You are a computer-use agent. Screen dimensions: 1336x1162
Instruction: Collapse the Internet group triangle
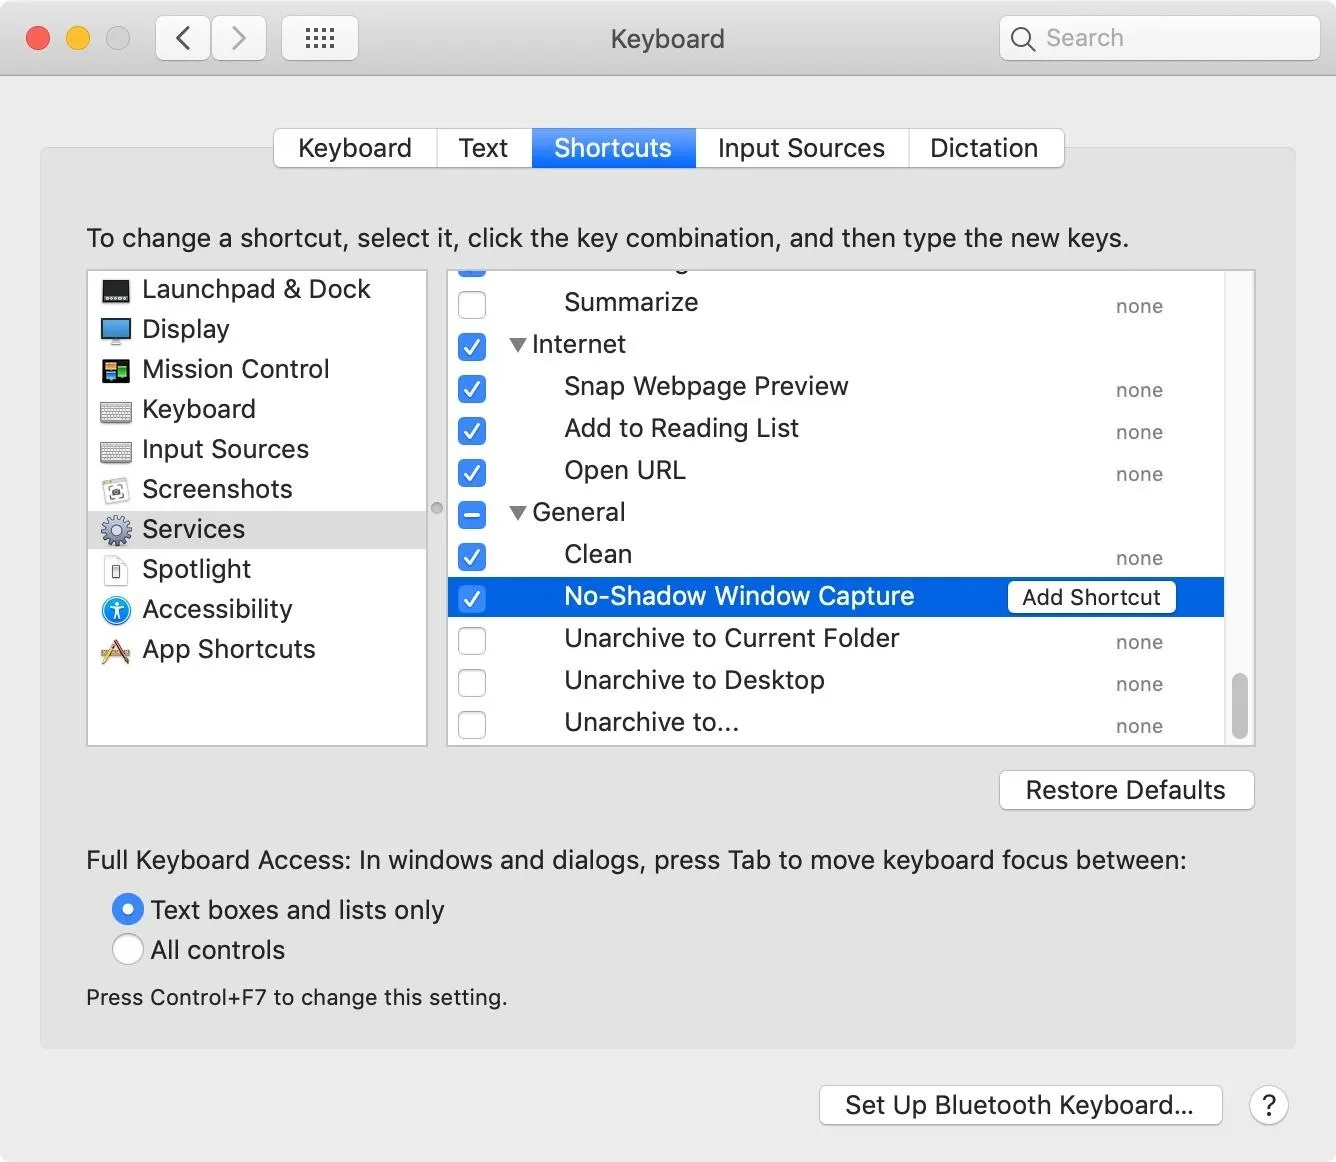click(518, 345)
